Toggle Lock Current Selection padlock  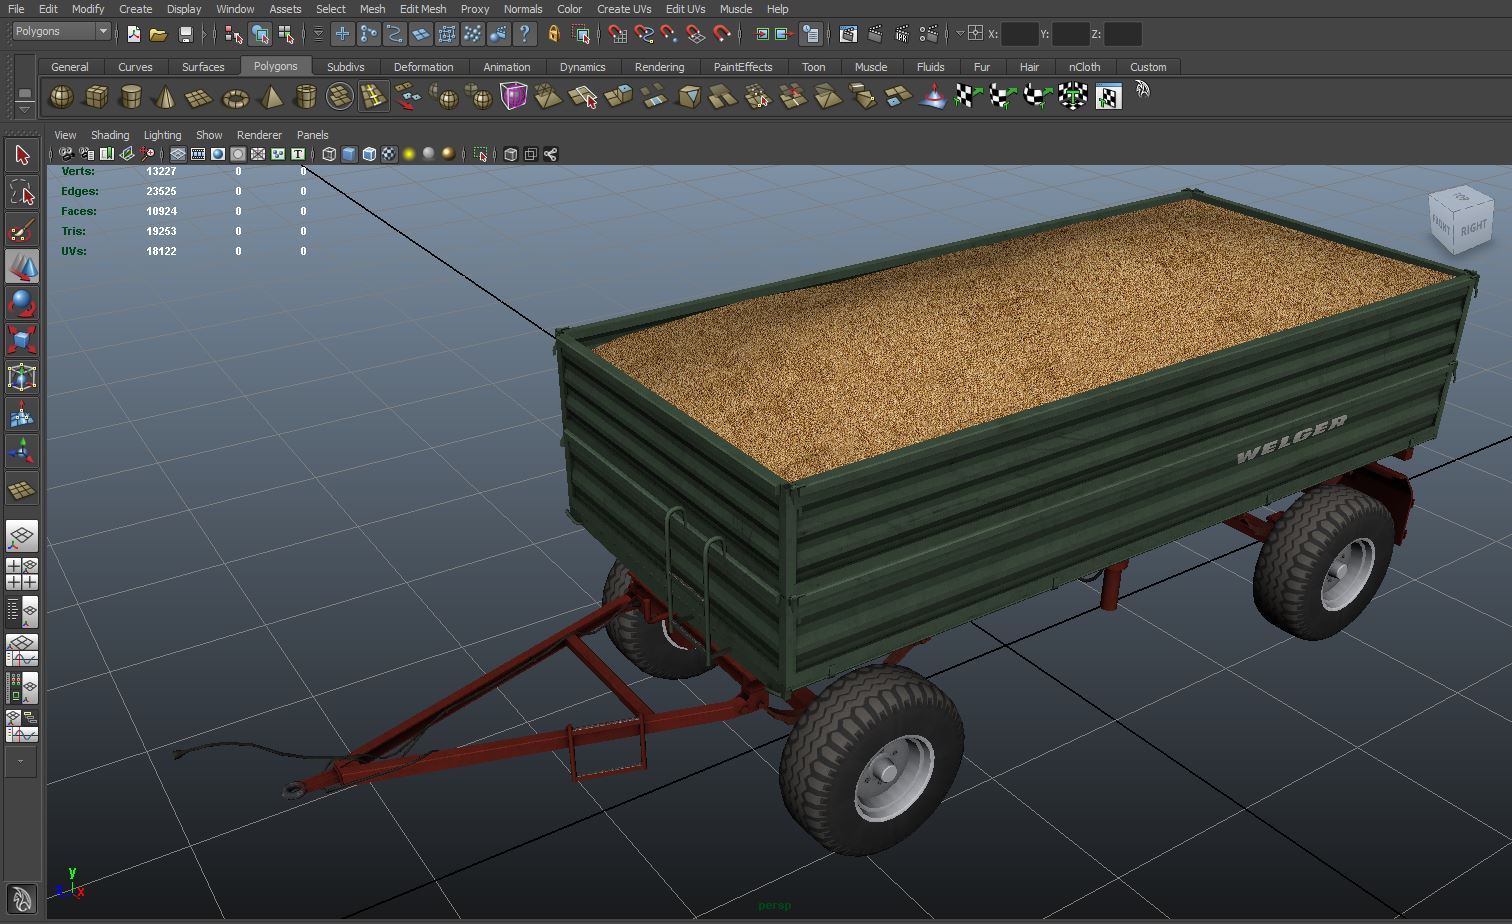[x=553, y=34]
